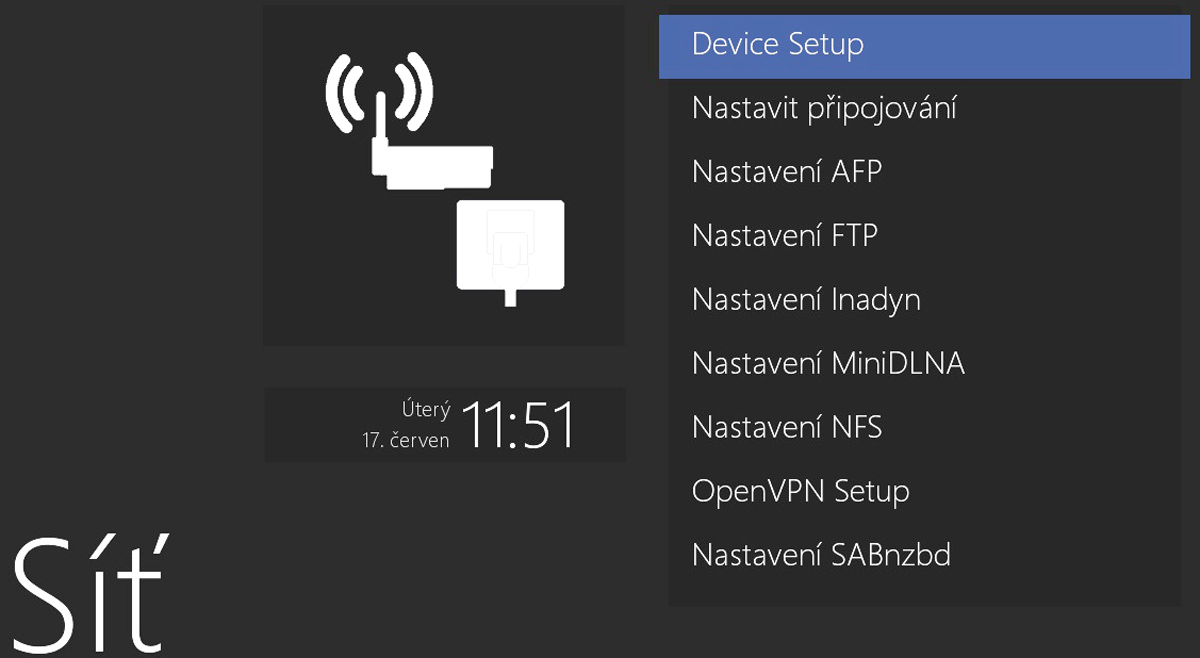
Task: Click the large Síť screen title
Action: pyautogui.click(x=90, y=595)
